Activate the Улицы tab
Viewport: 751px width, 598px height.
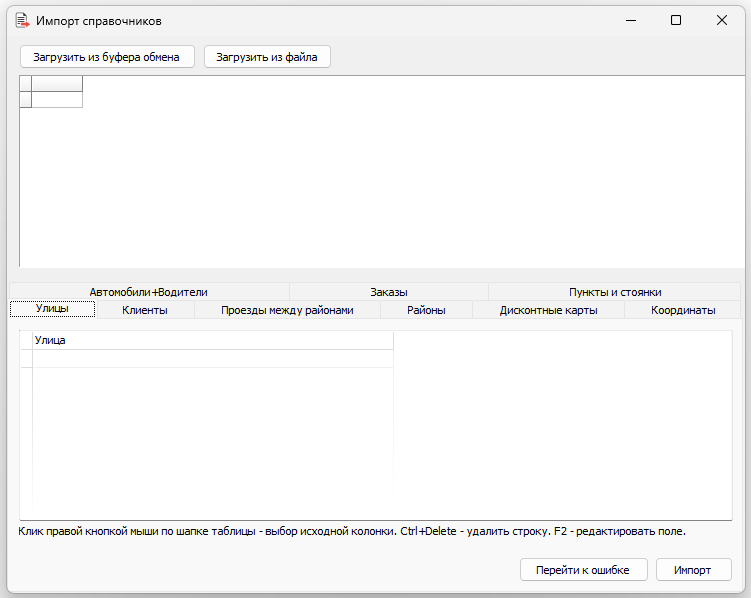point(53,309)
